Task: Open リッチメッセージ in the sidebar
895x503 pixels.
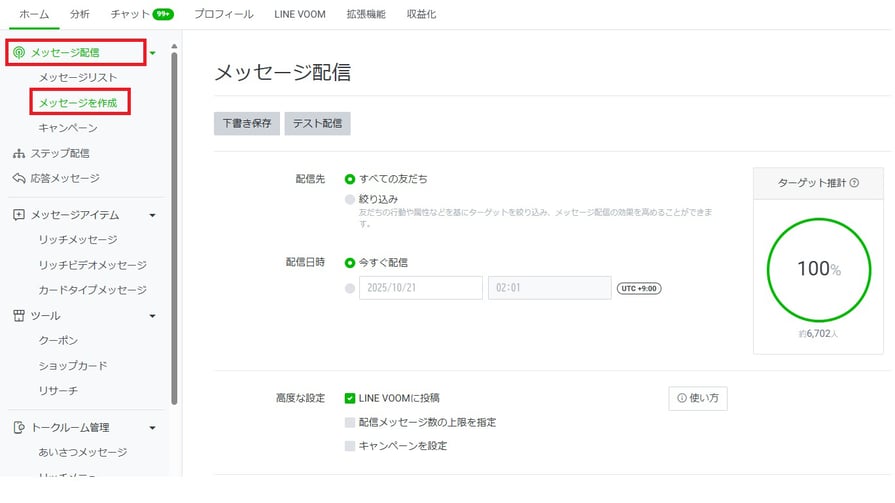Action: (78, 240)
